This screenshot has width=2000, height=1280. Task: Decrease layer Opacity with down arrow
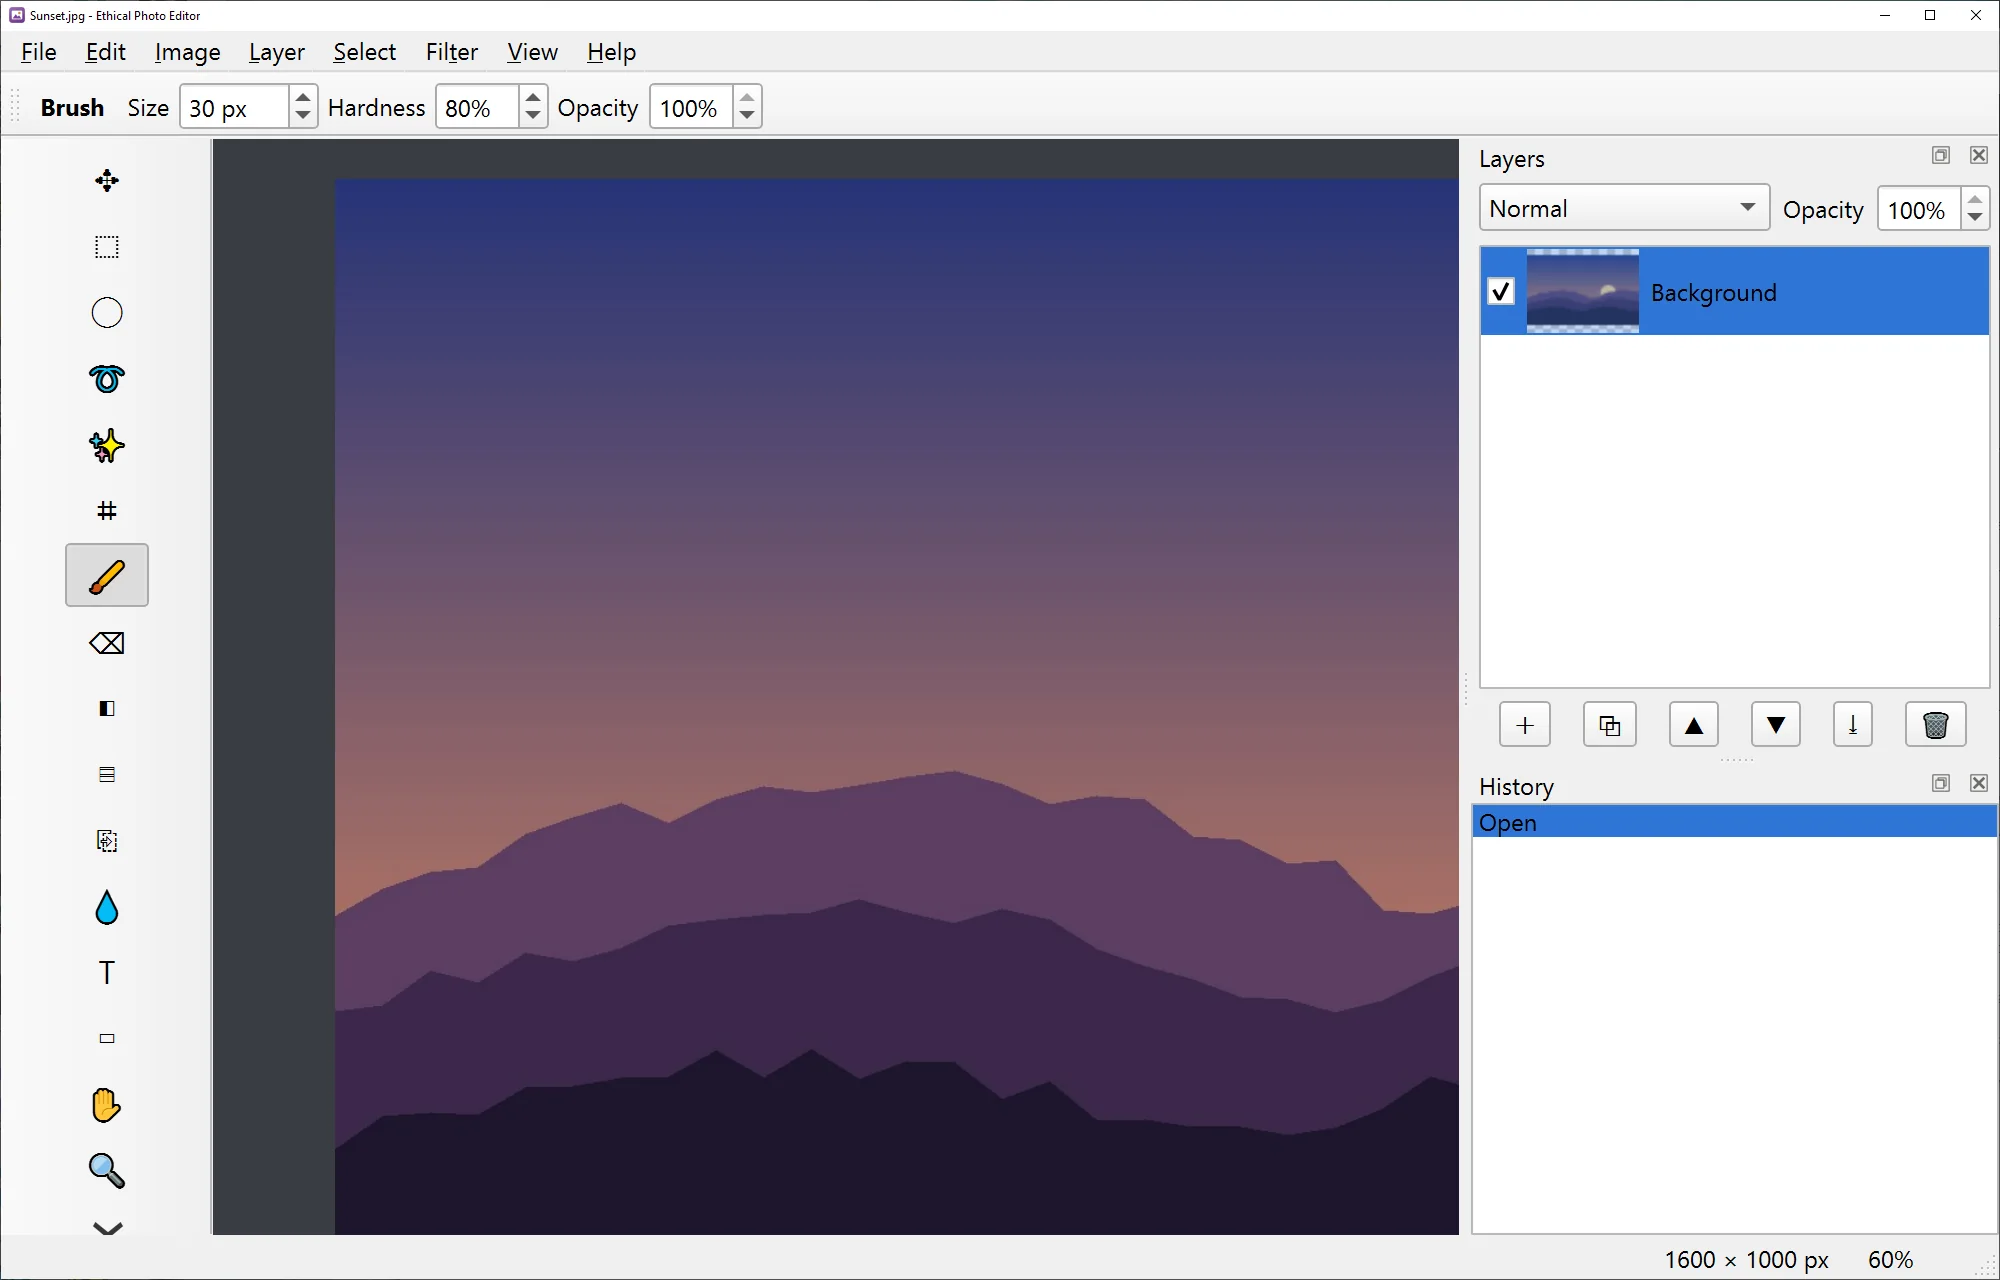tap(1974, 219)
